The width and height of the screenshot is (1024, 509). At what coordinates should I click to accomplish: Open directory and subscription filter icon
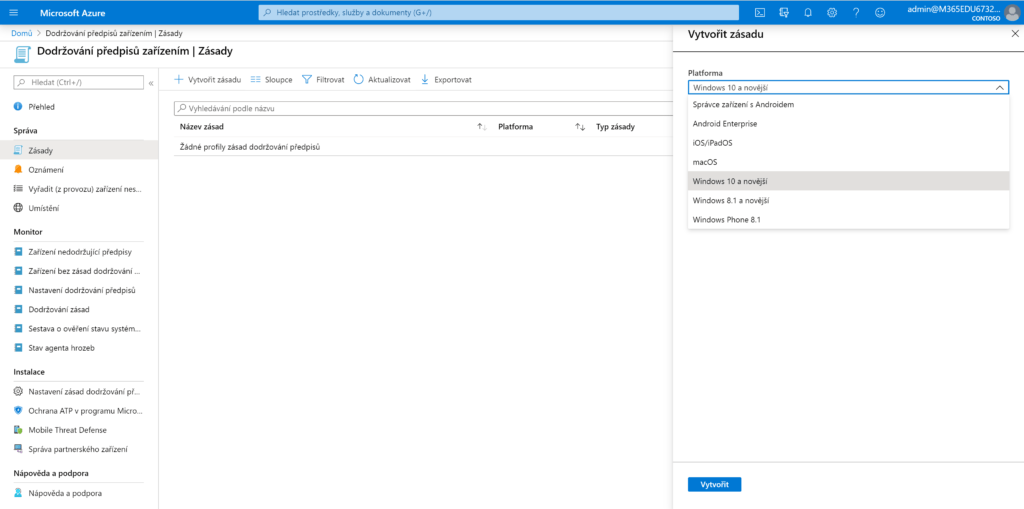784,12
